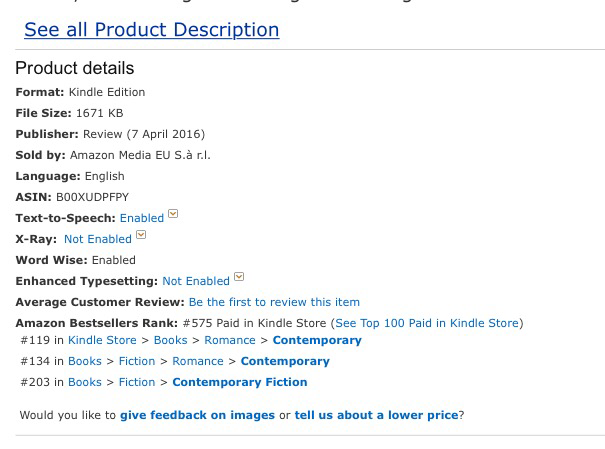Open the Contemporary Fiction category link
This screenshot has height=449, width=605.
240,382
